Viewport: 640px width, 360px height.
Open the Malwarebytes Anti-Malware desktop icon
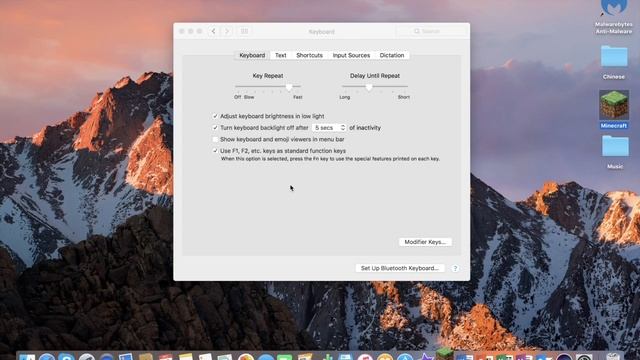[613, 16]
